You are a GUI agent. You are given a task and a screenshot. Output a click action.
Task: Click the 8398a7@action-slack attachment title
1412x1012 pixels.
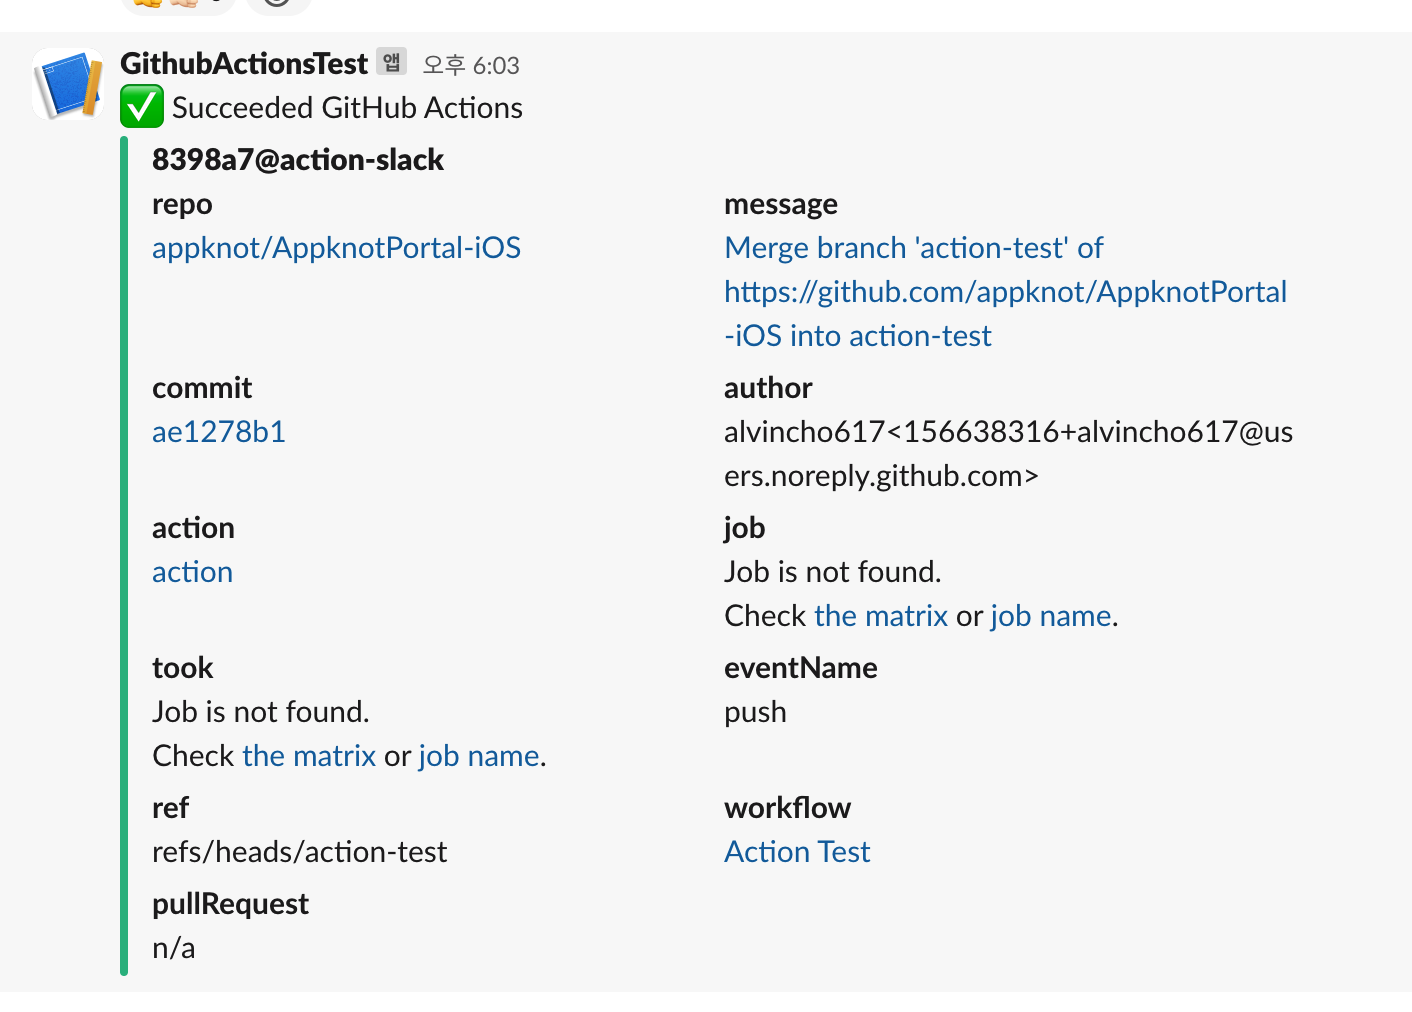[298, 160]
